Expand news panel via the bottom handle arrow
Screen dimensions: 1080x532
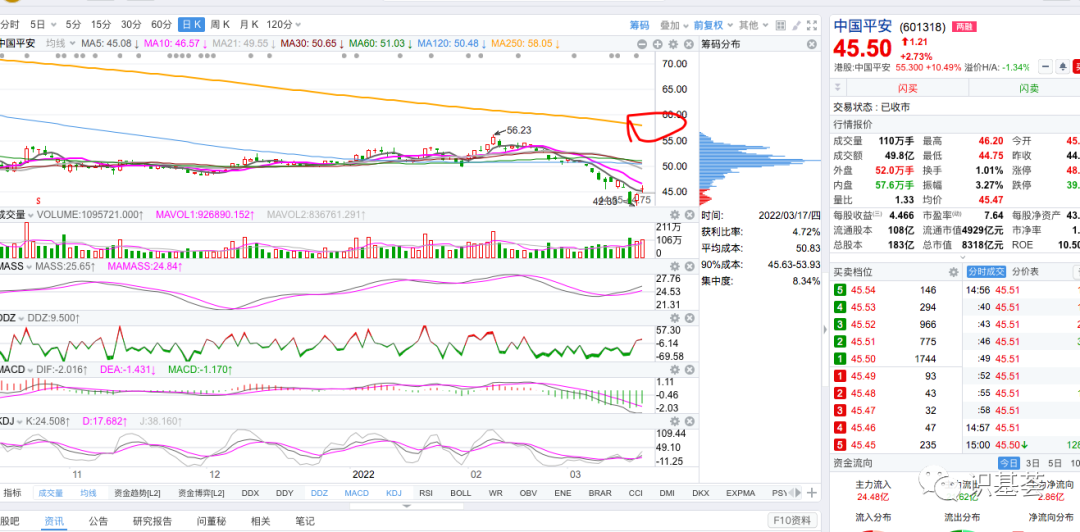coord(407,506)
